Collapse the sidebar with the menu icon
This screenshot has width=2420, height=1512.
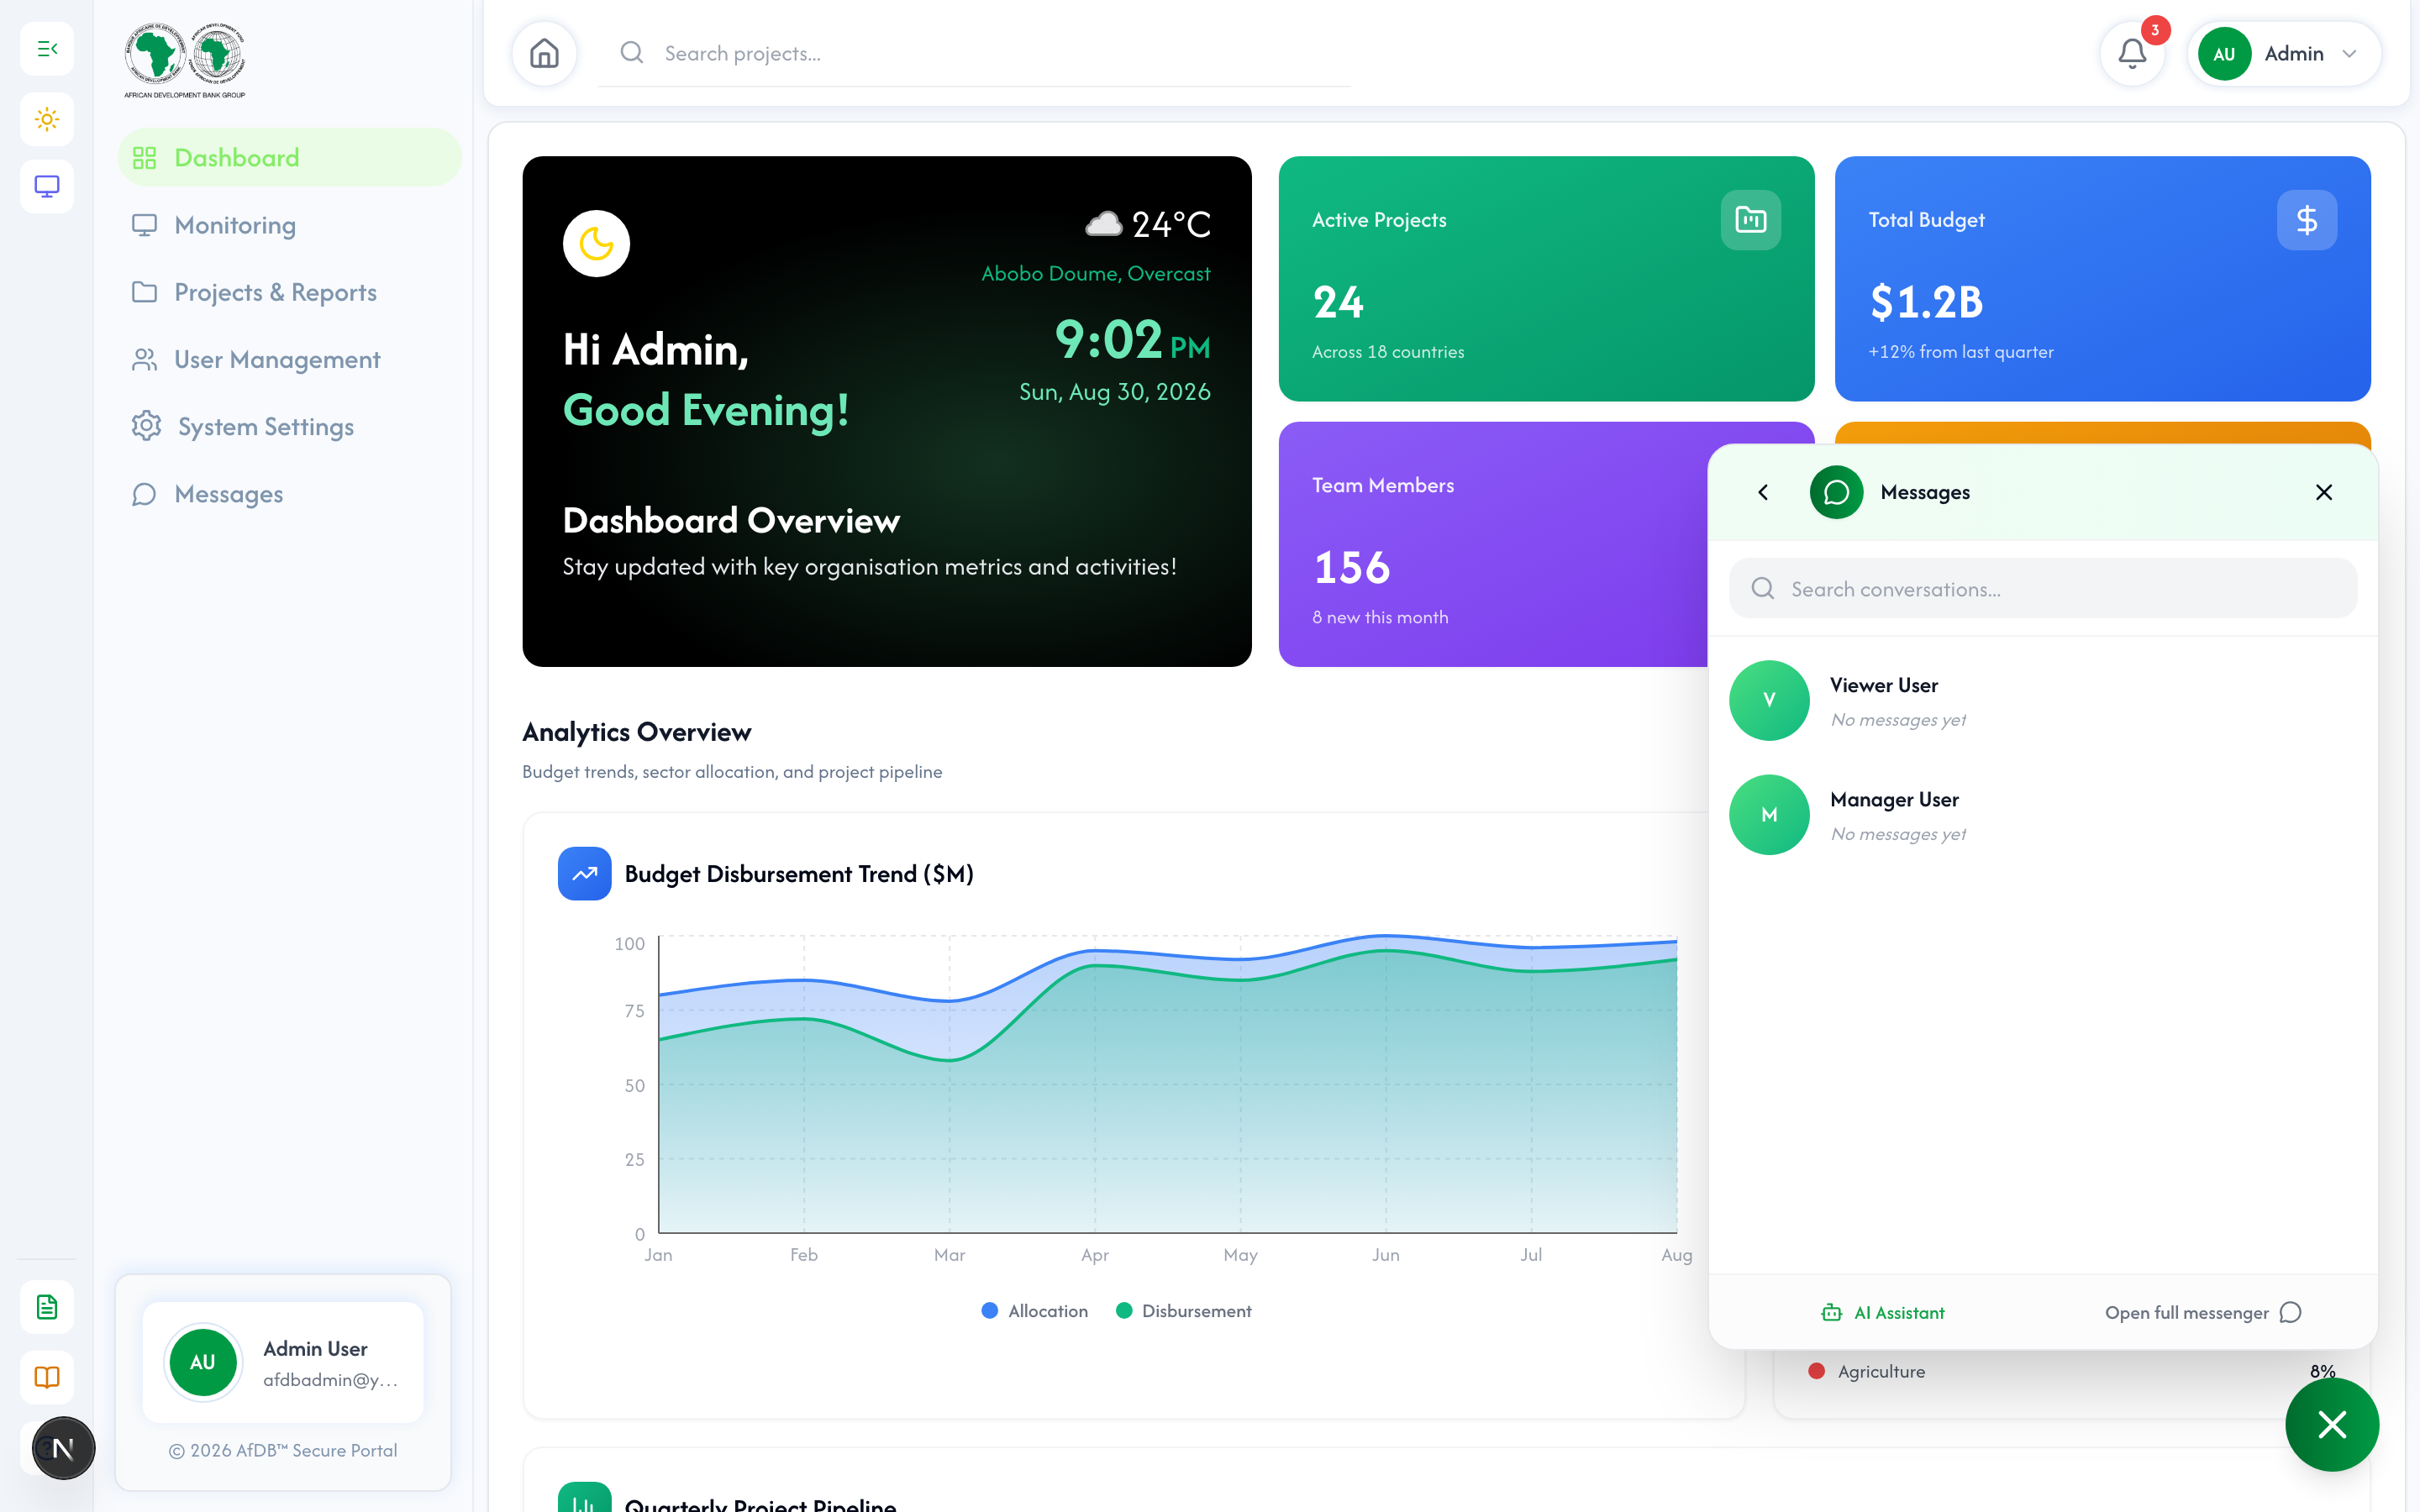point(47,48)
